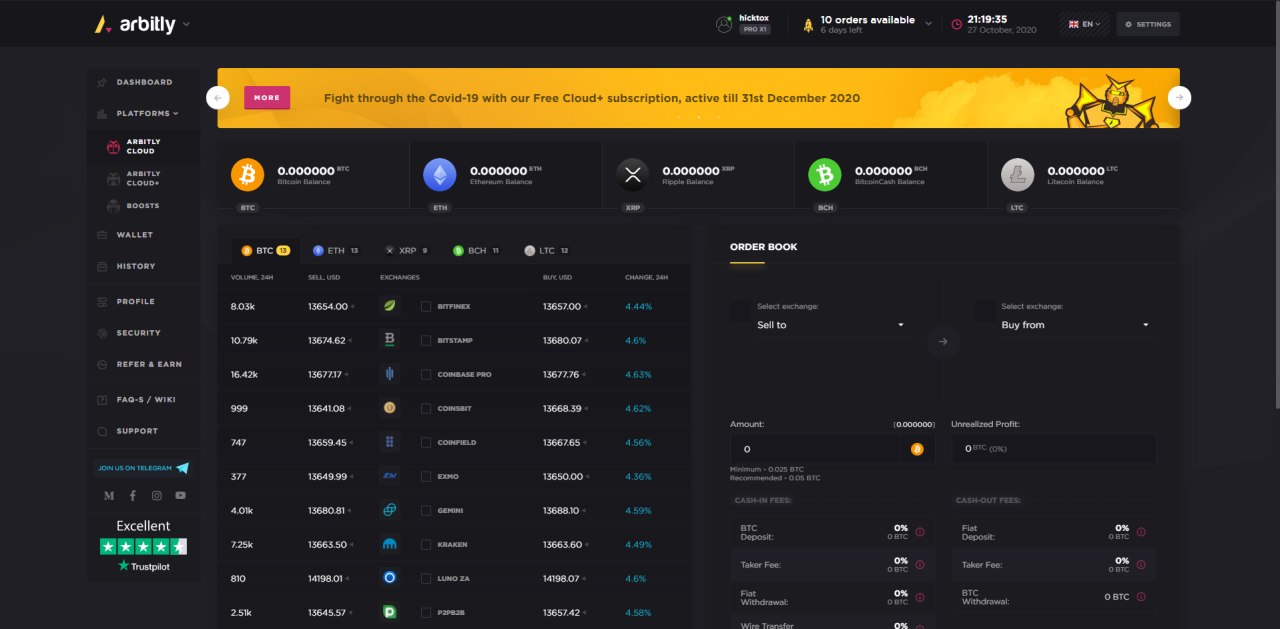Click the Litecoin balance coin icon
Image resolution: width=1280 pixels, height=629 pixels.
click(x=1017, y=174)
